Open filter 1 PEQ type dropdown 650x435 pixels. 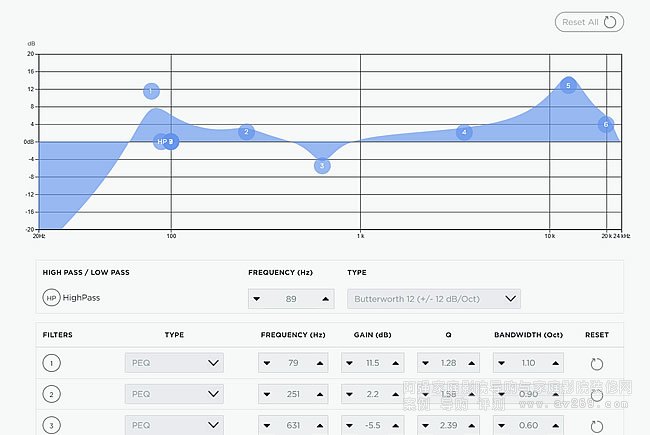174,364
